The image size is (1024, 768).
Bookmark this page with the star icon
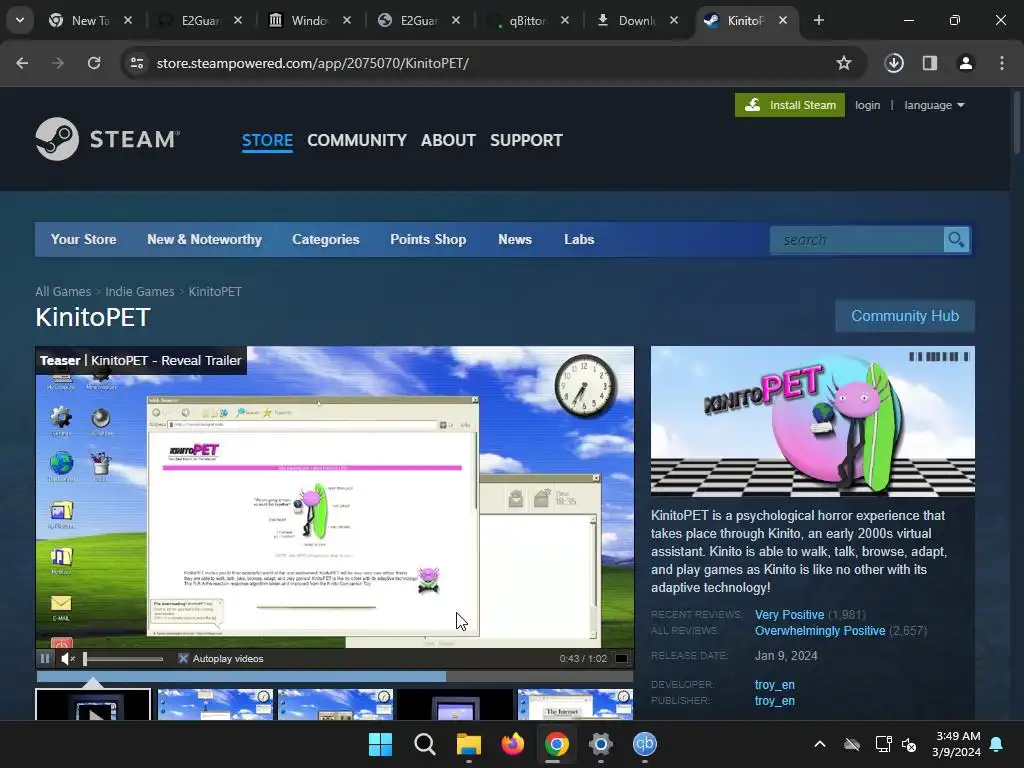tap(844, 63)
